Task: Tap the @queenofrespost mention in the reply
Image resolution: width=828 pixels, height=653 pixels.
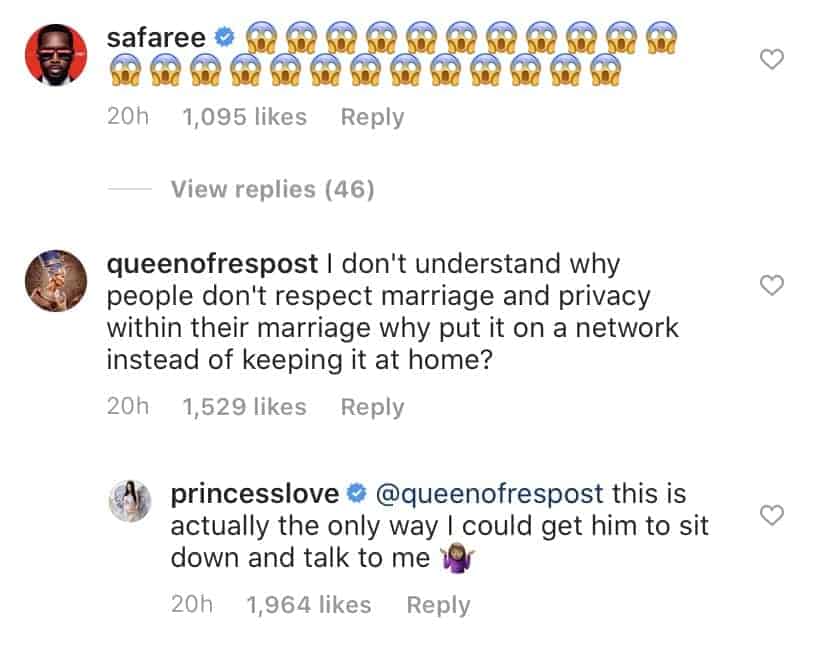Action: tap(489, 494)
